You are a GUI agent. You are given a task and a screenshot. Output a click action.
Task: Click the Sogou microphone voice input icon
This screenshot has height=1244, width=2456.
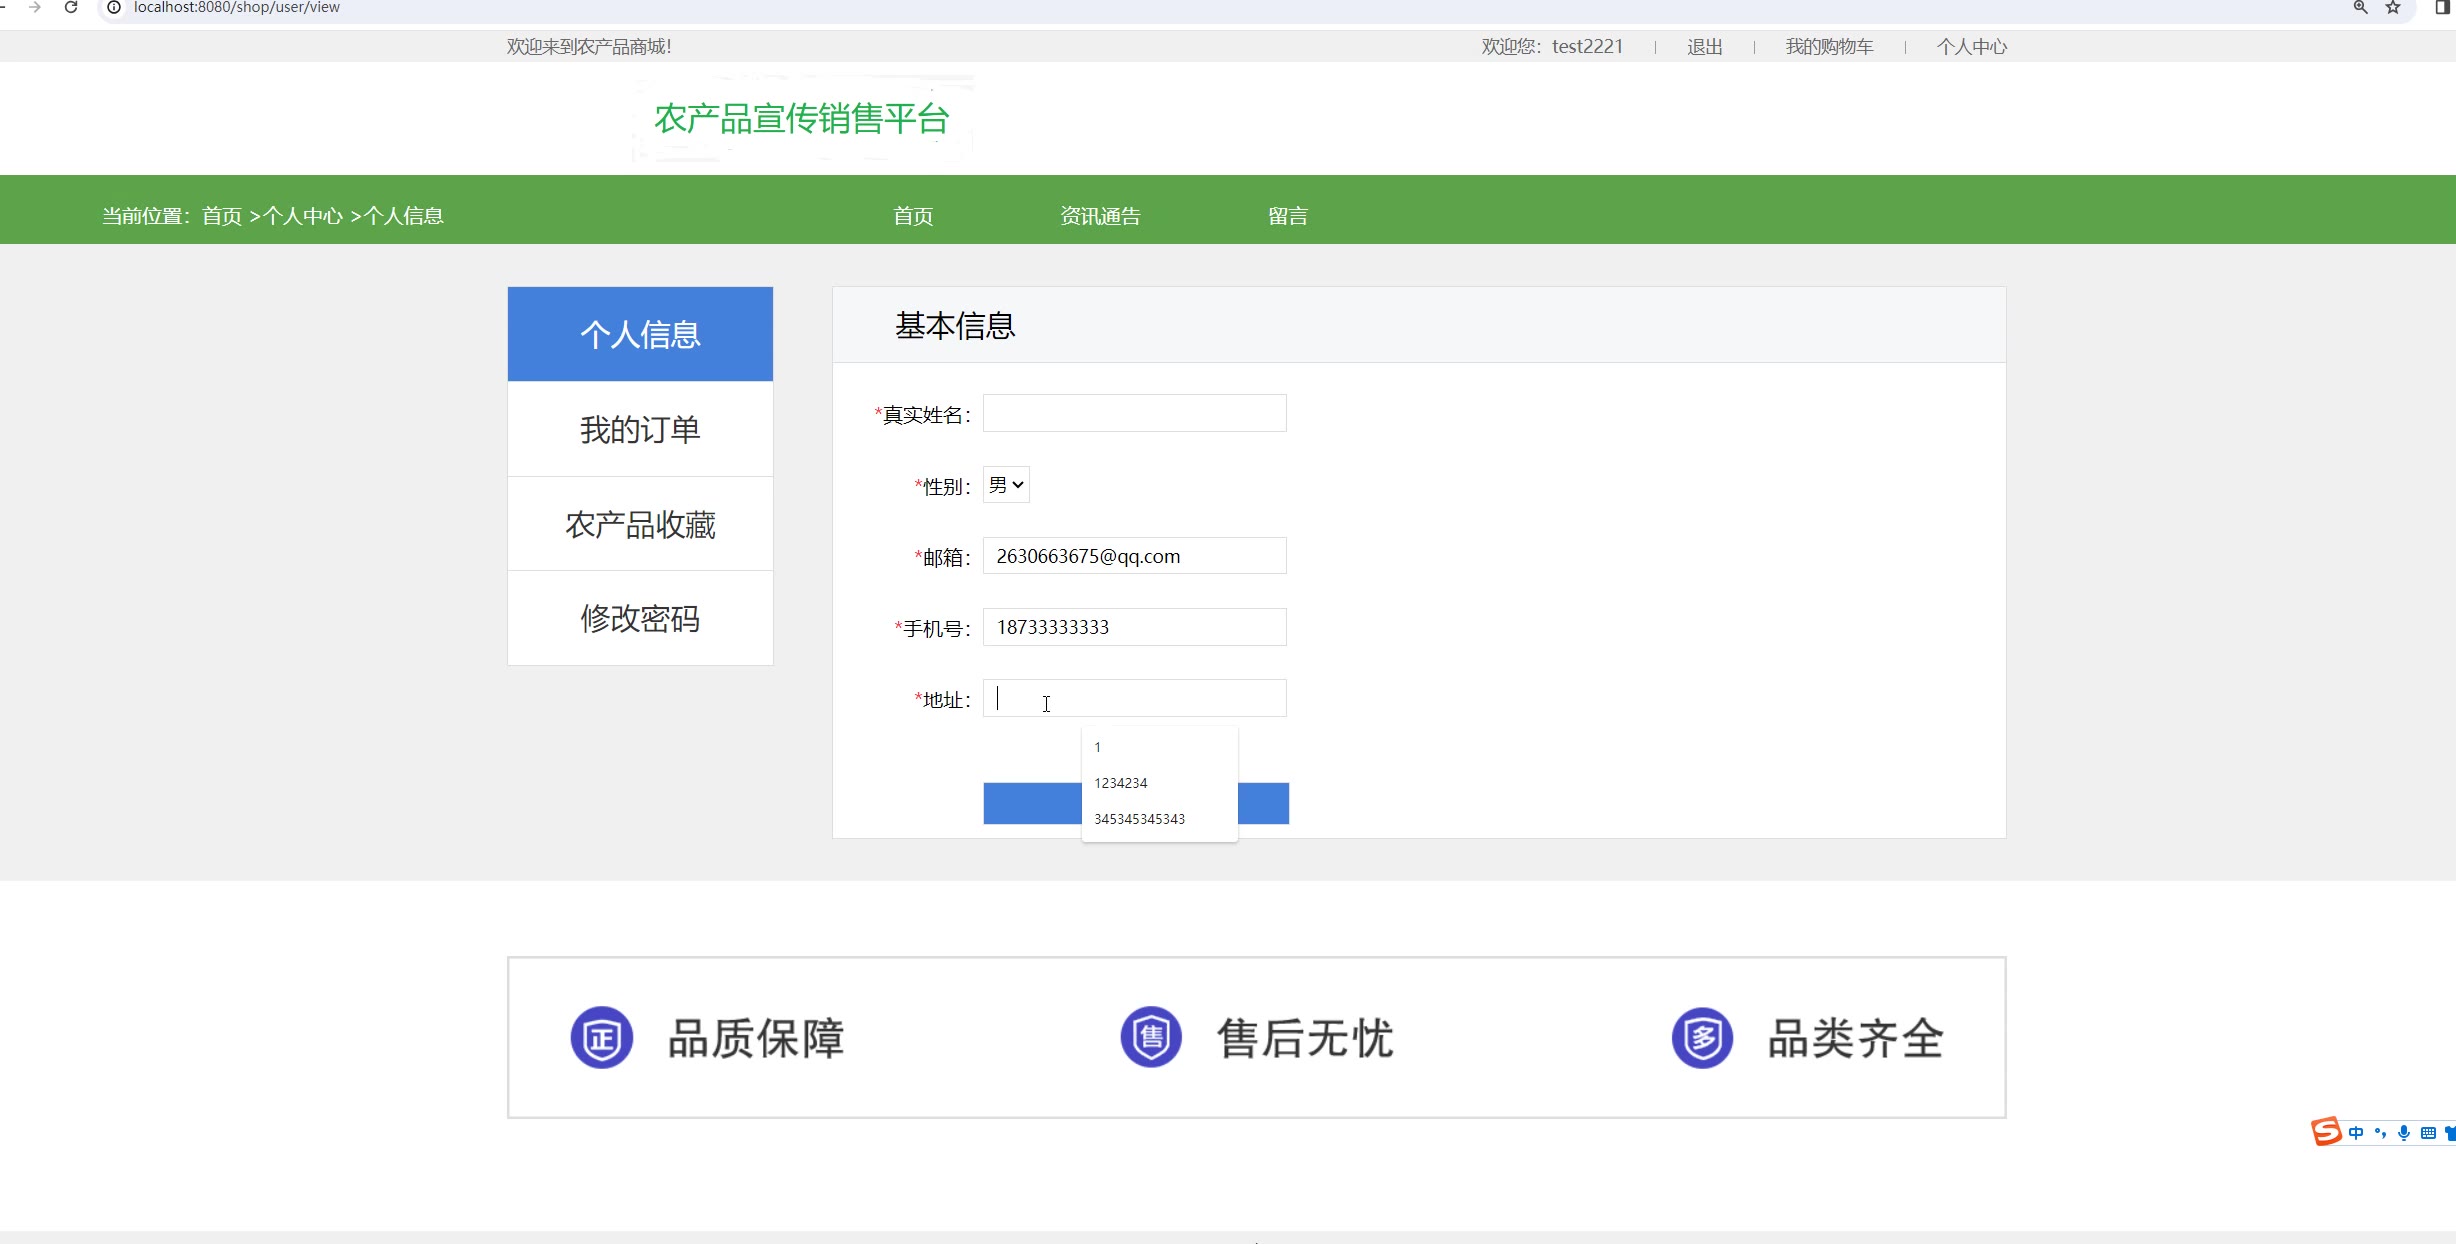tap(2404, 1133)
